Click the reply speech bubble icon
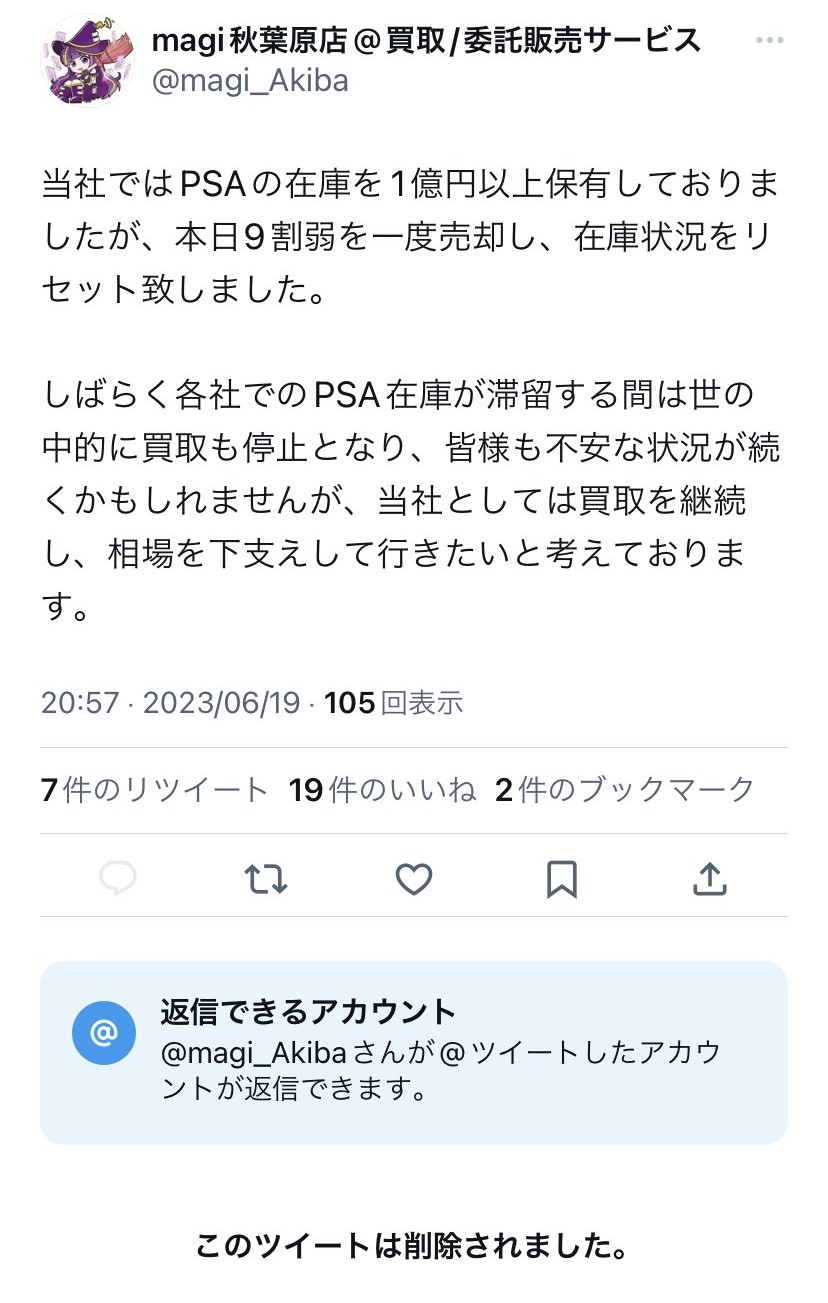828x1303 pixels. [119, 879]
